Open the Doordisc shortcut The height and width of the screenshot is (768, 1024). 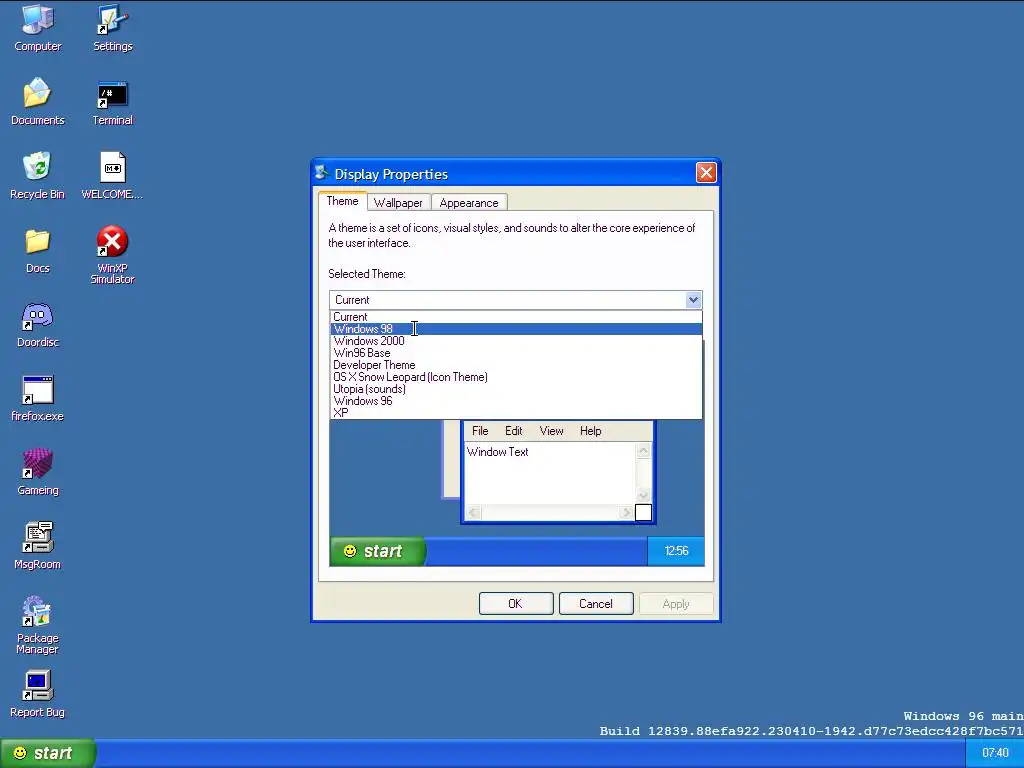pyautogui.click(x=37, y=325)
